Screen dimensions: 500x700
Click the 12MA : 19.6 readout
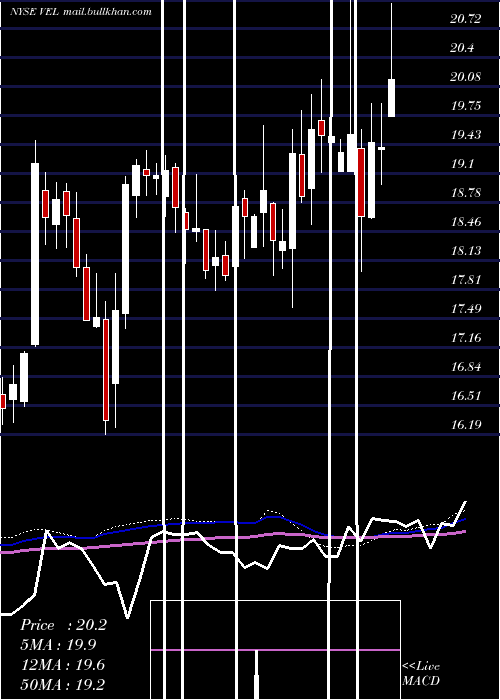point(63,664)
